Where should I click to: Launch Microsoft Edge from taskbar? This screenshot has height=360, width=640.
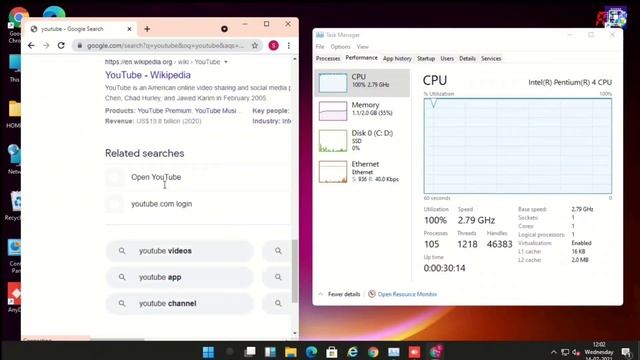point(311,352)
